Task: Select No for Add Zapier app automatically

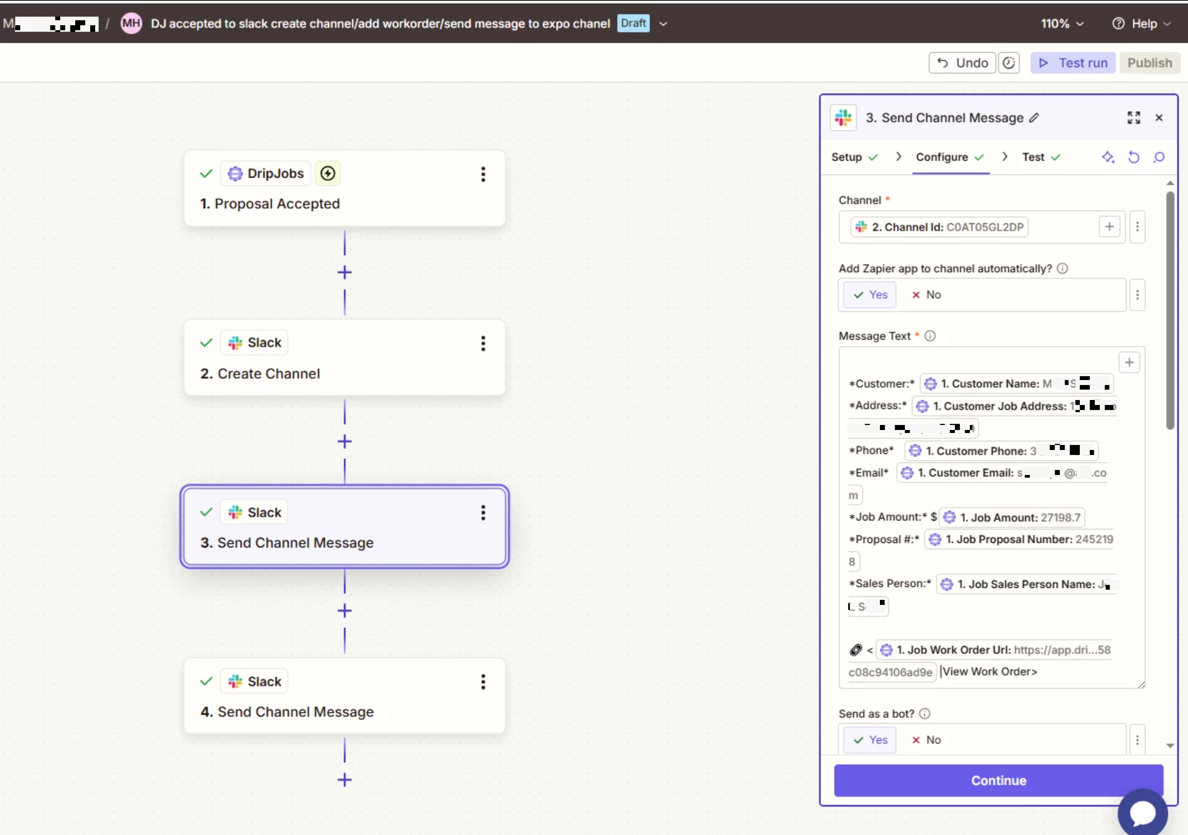Action: click(926, 295)
